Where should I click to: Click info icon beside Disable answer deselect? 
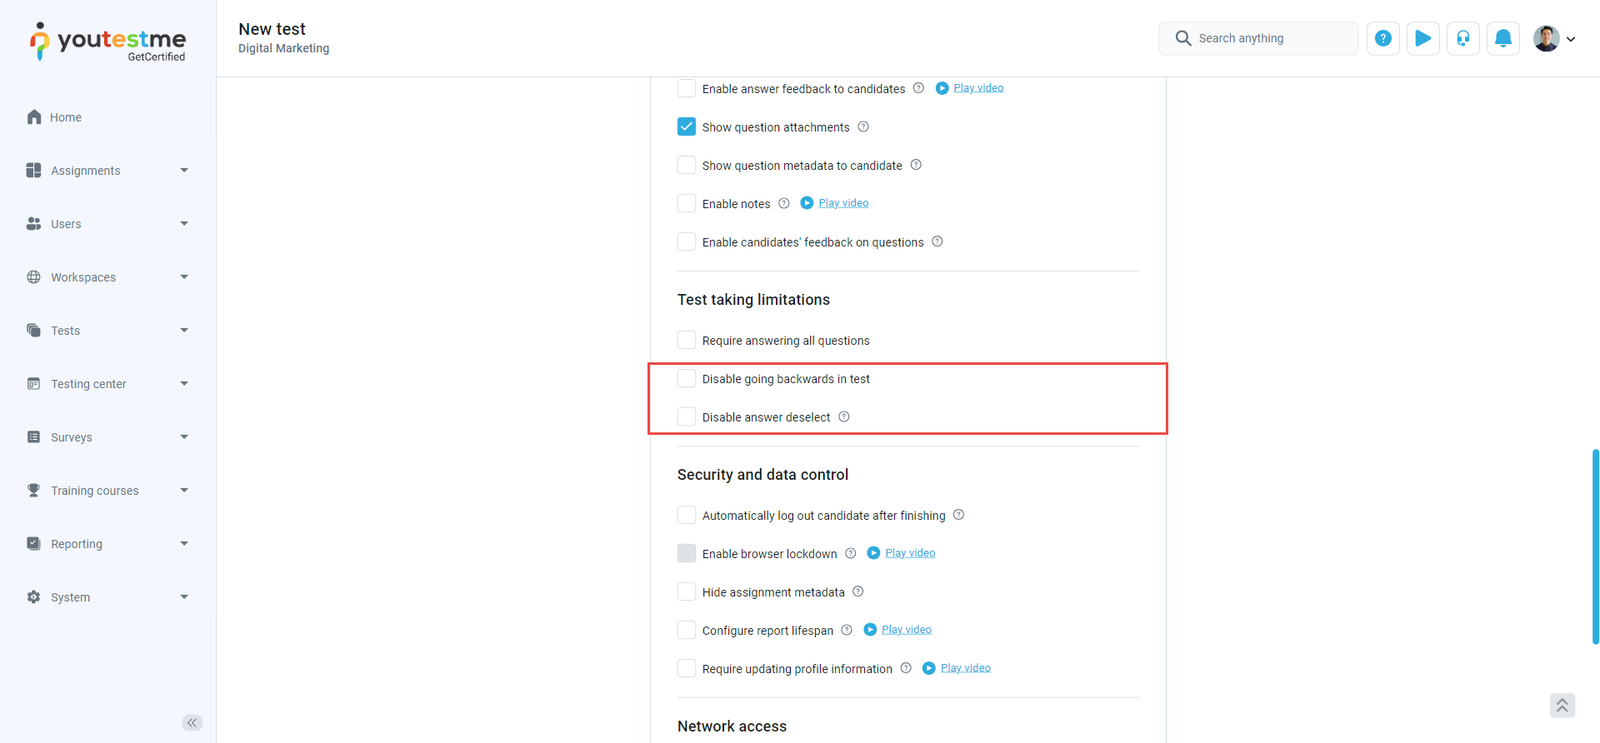coord(844,417)
